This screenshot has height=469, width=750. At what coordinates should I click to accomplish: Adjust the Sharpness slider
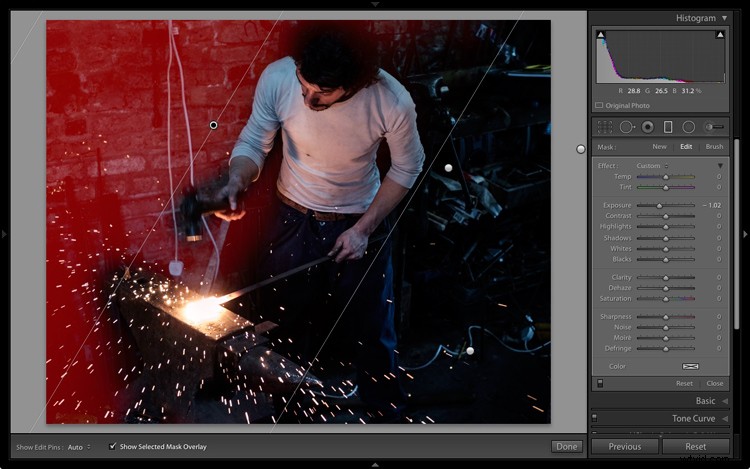pos(665,317)
